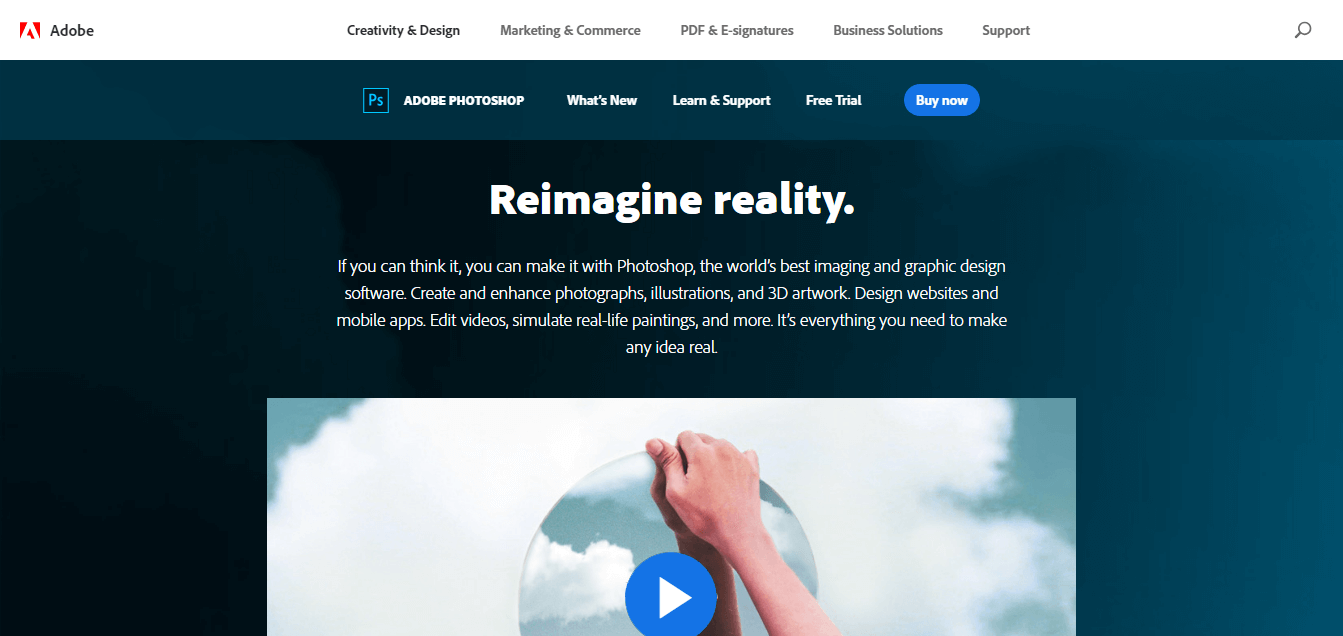The image size is (1343, 636).
Task: Open the Creativity & Design menu
Action: coord(403,30)
